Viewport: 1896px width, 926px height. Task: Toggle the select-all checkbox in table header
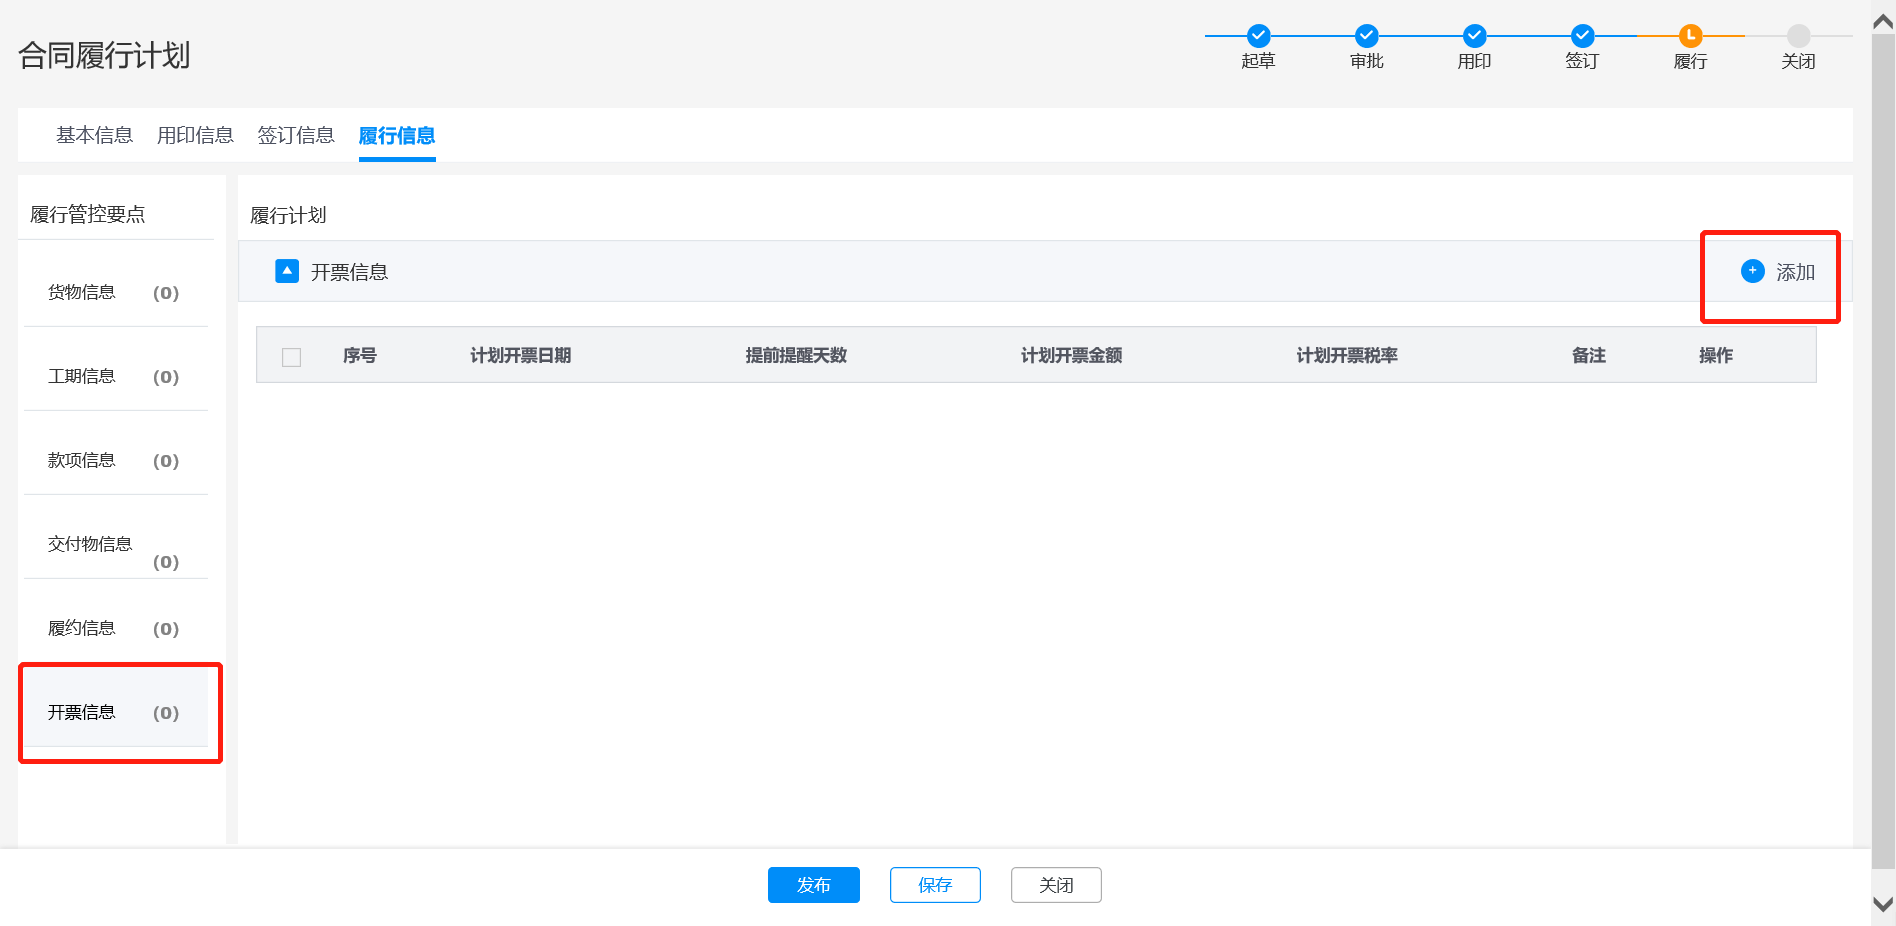pyautogui.click(x=292, y=357)
